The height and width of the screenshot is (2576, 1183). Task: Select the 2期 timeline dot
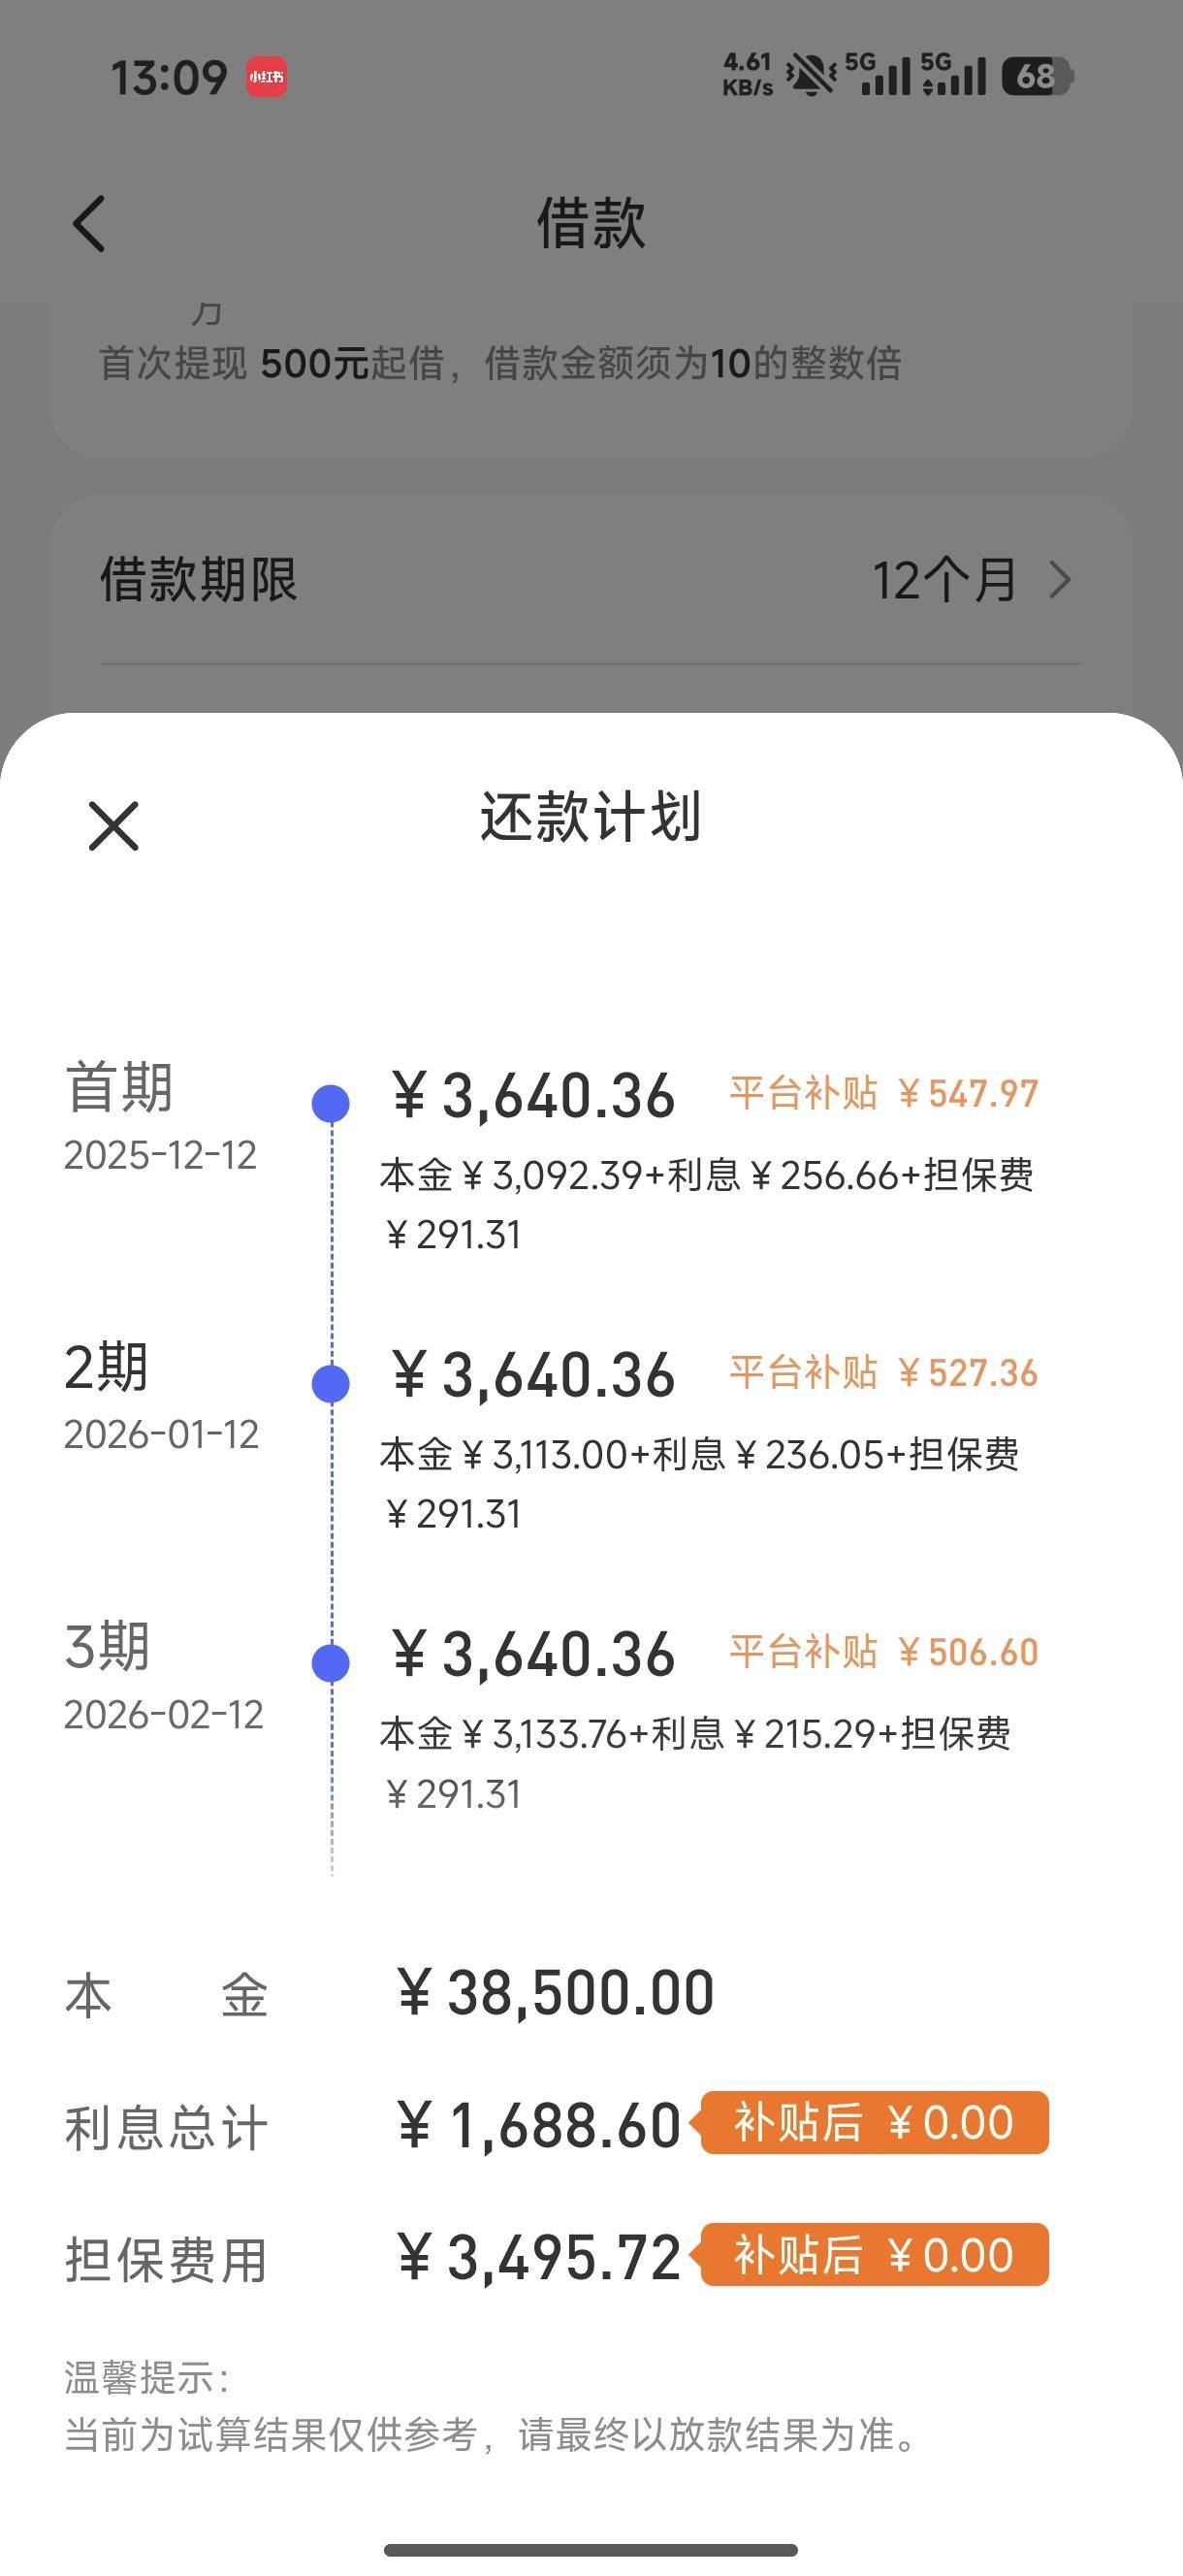click(331, 1384)
